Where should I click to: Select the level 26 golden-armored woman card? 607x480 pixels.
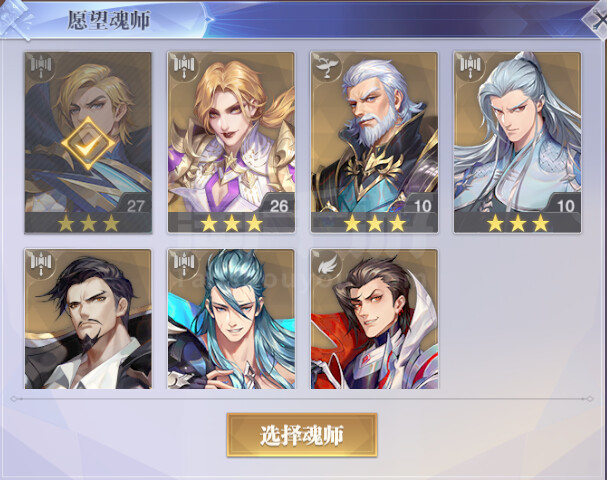tap(231, 142)
